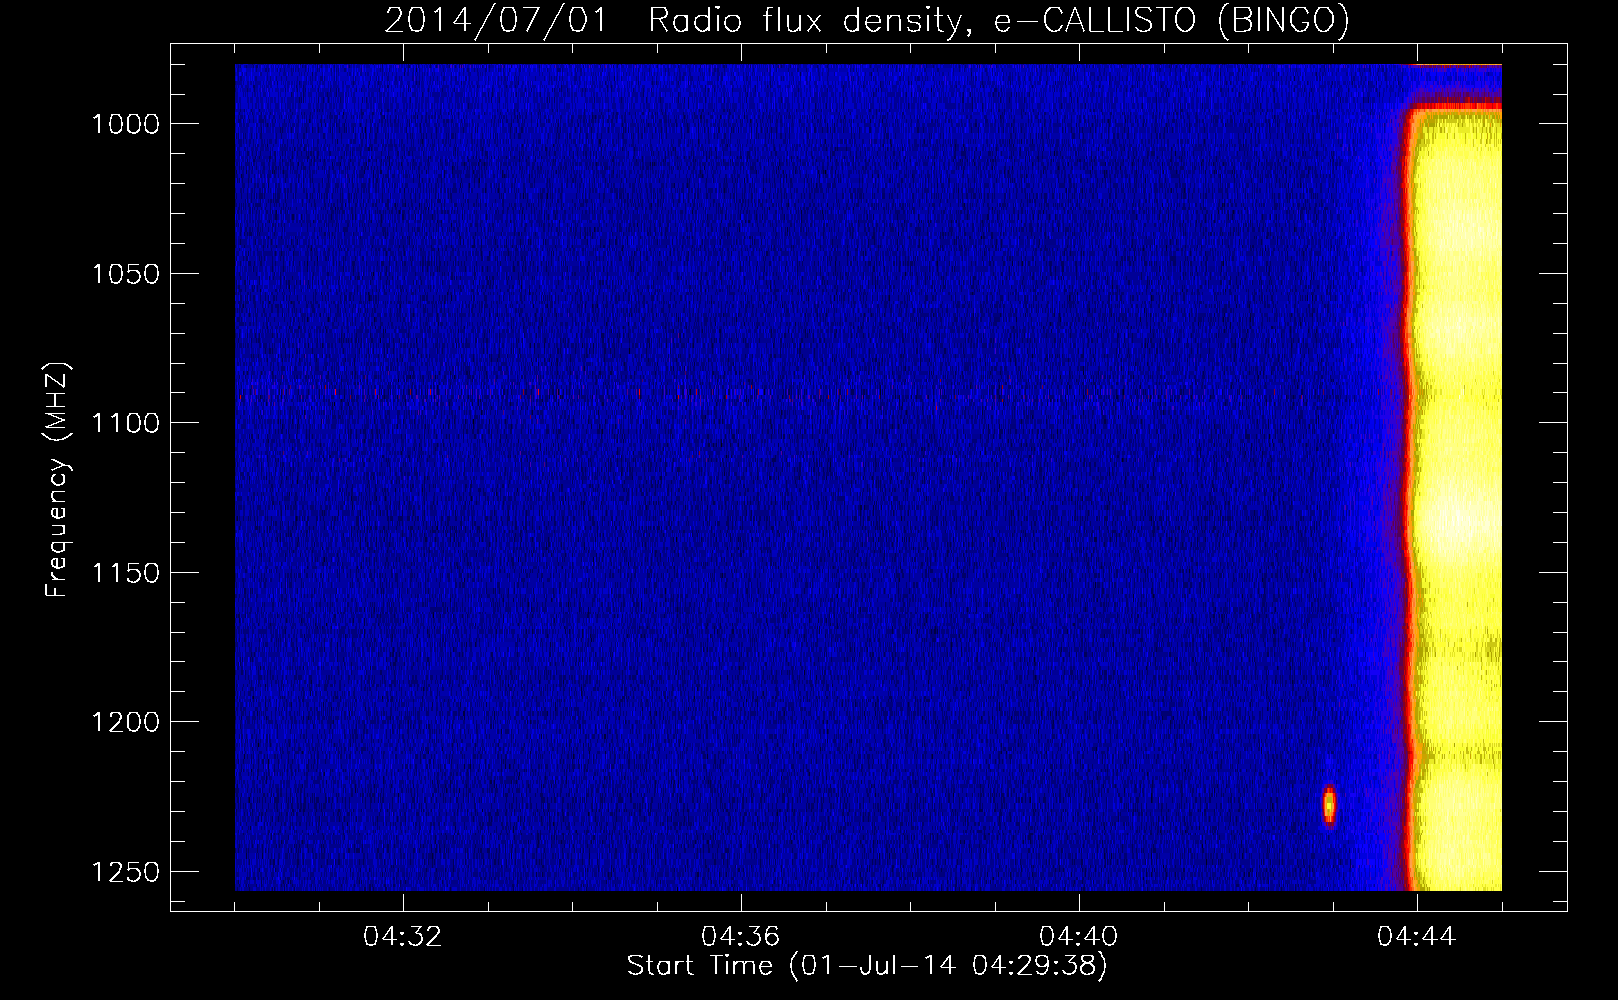This screenshot has height=1000, width=1618.
Task: Click the 1050 frequency tick label
Action: tap(126, 274)
